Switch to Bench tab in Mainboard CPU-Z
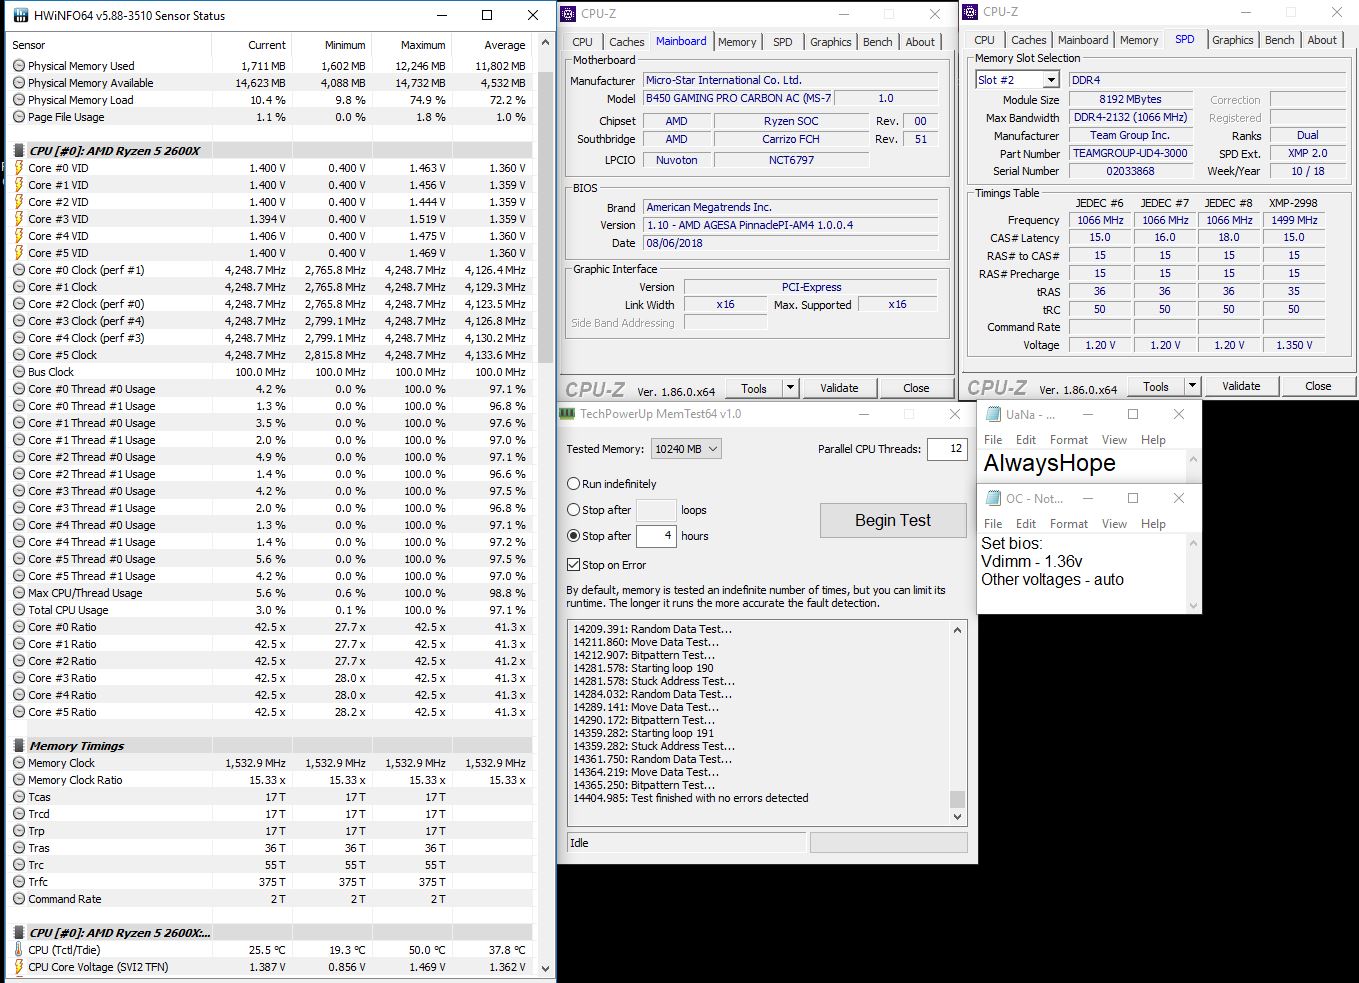Image resolution: width=1359 pixels, height=983 pixels. pyautogui.click(x=877, y=42)
